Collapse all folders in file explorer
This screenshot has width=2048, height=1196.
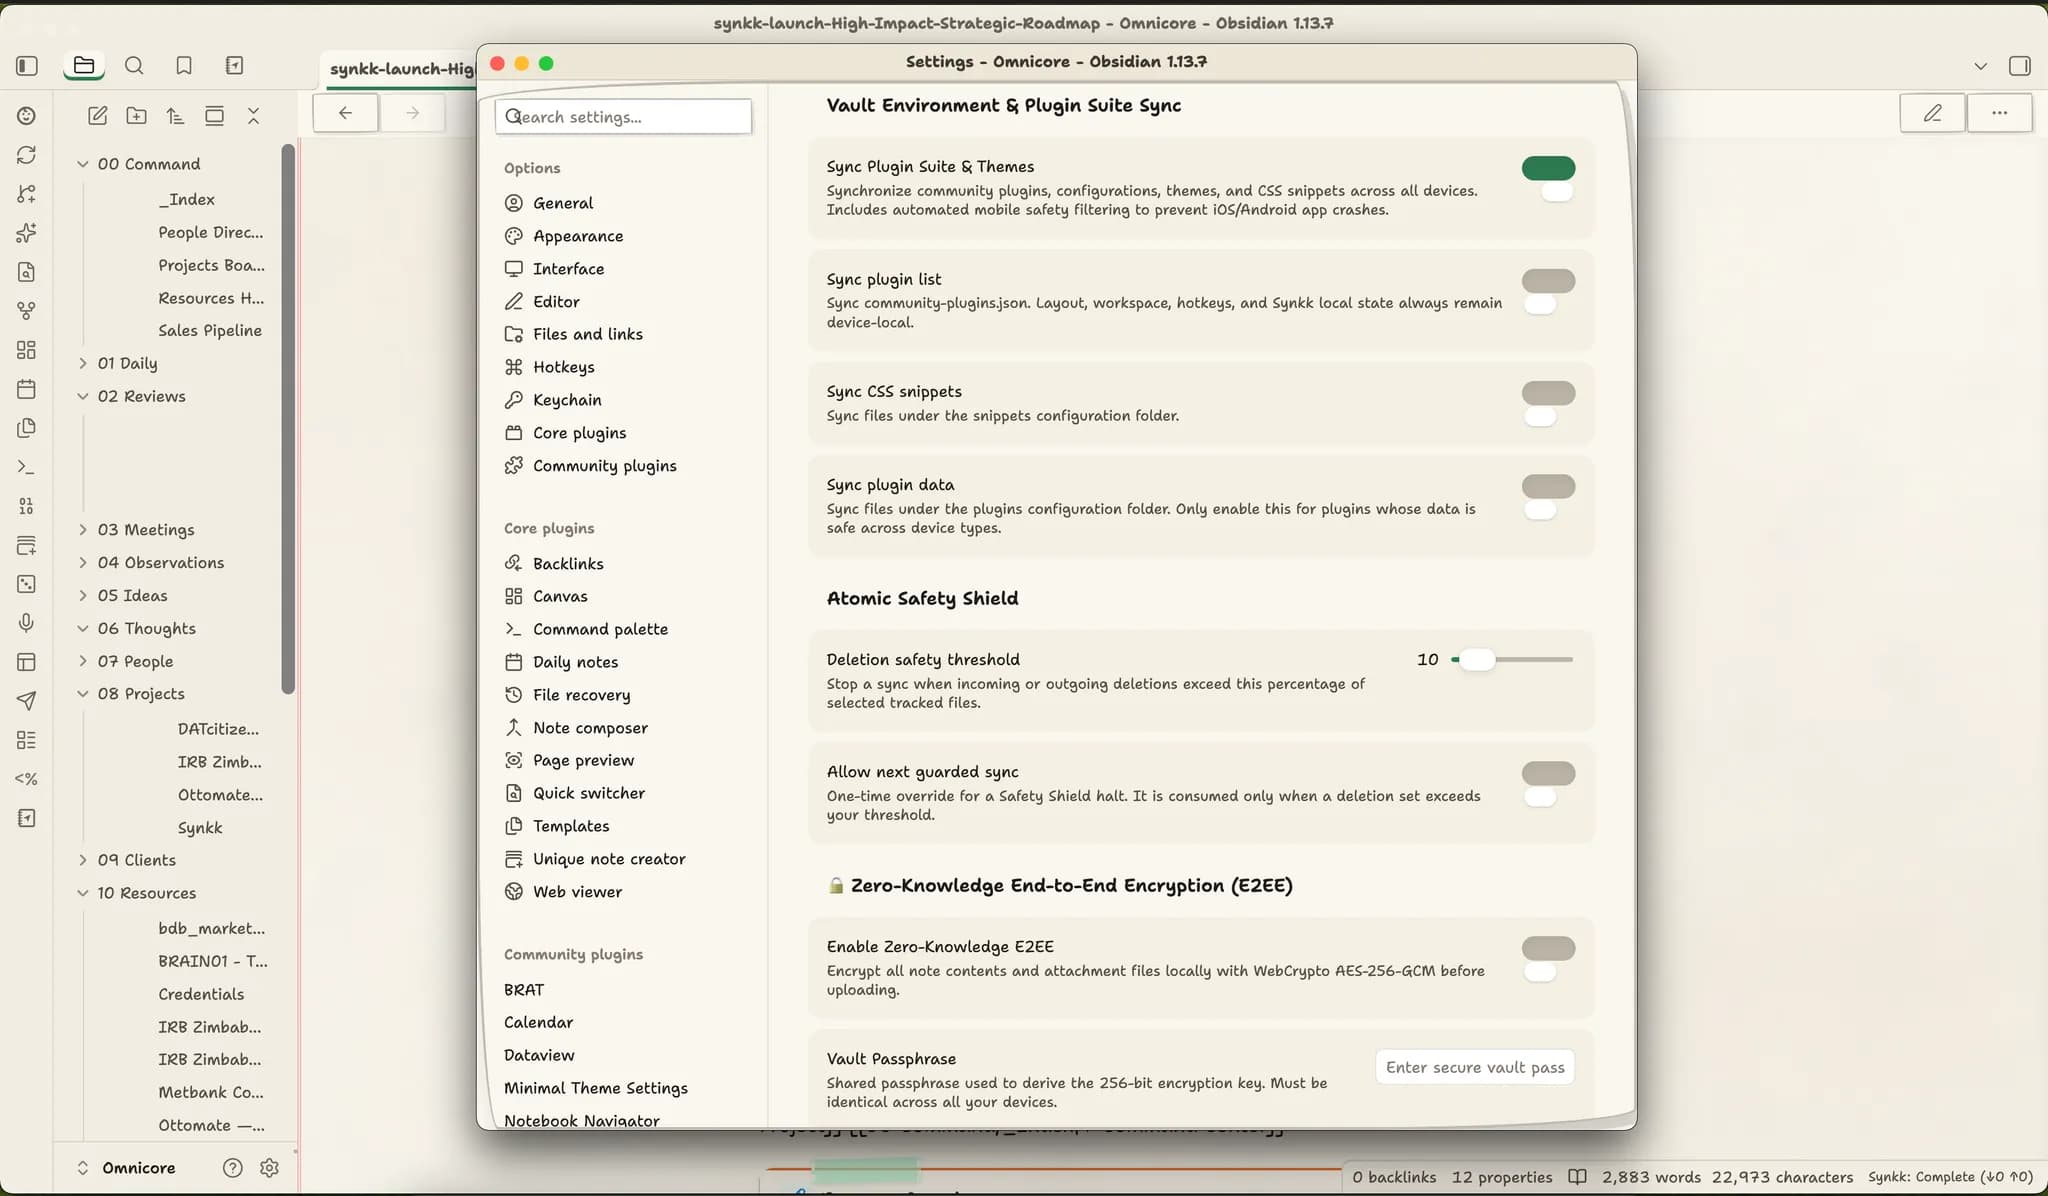point(253,116)
